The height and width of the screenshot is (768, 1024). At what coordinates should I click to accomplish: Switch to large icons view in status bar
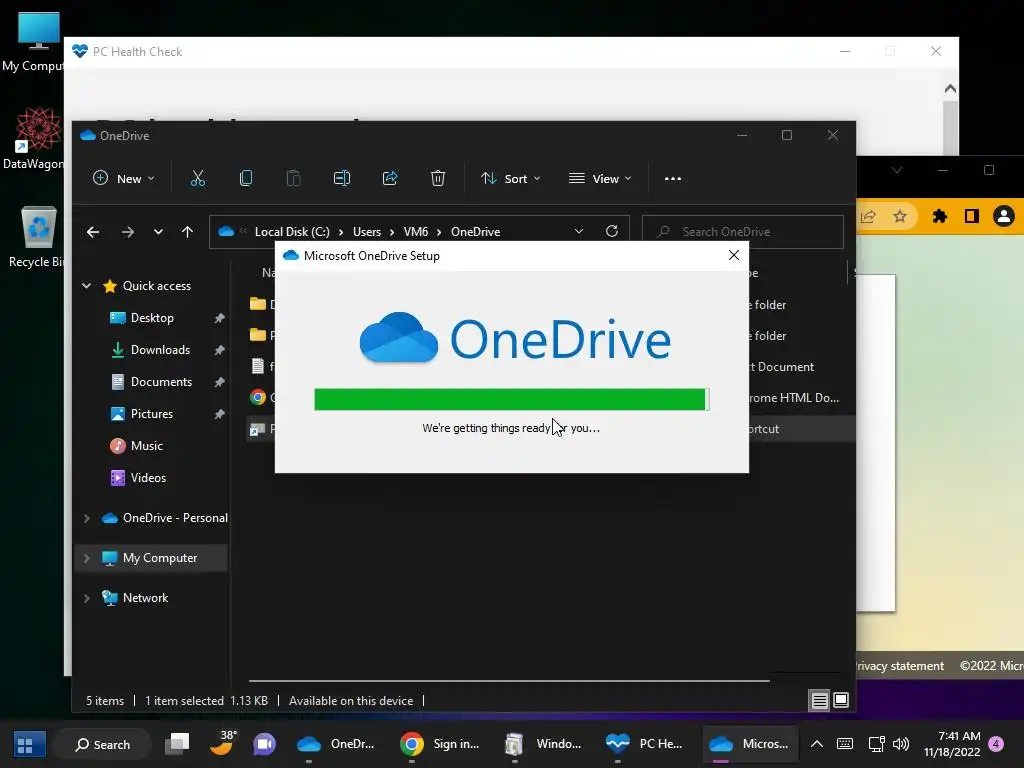pyautogui.click(x=841, y=701)
